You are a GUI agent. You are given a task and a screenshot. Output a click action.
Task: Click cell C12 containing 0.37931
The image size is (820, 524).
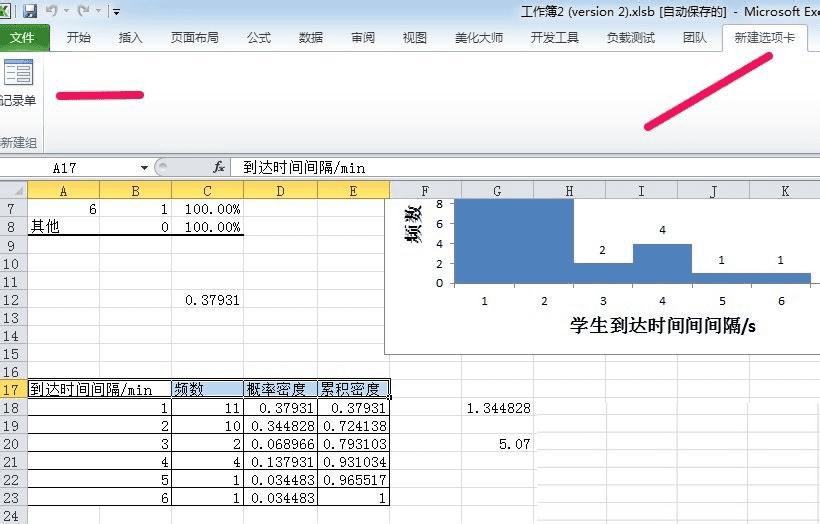pos(208,300)
